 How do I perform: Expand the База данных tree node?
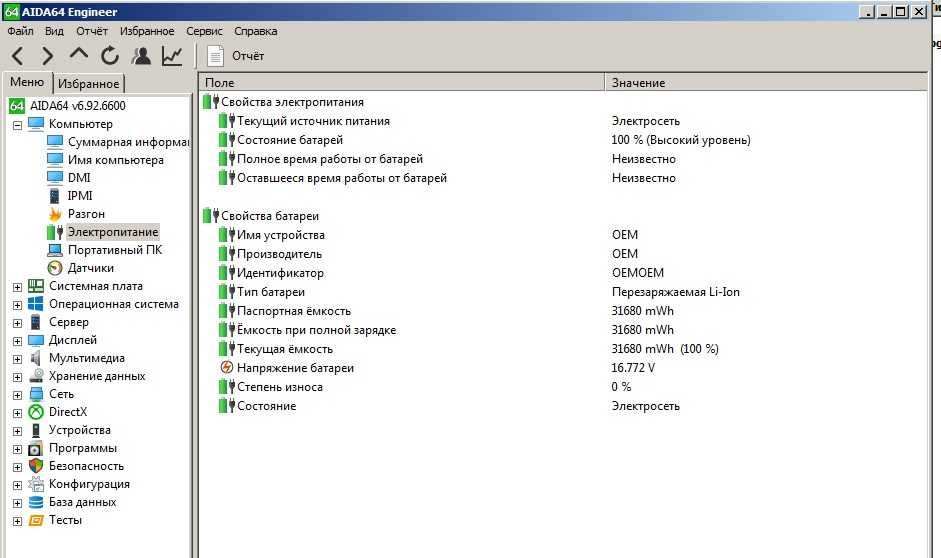point(17,503)
